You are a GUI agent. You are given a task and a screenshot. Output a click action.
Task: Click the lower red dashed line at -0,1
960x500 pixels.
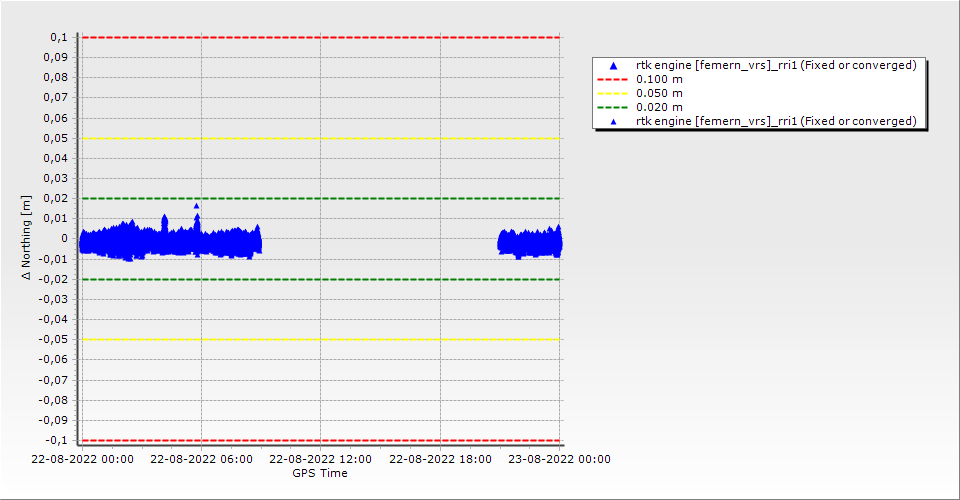(320, 440)
